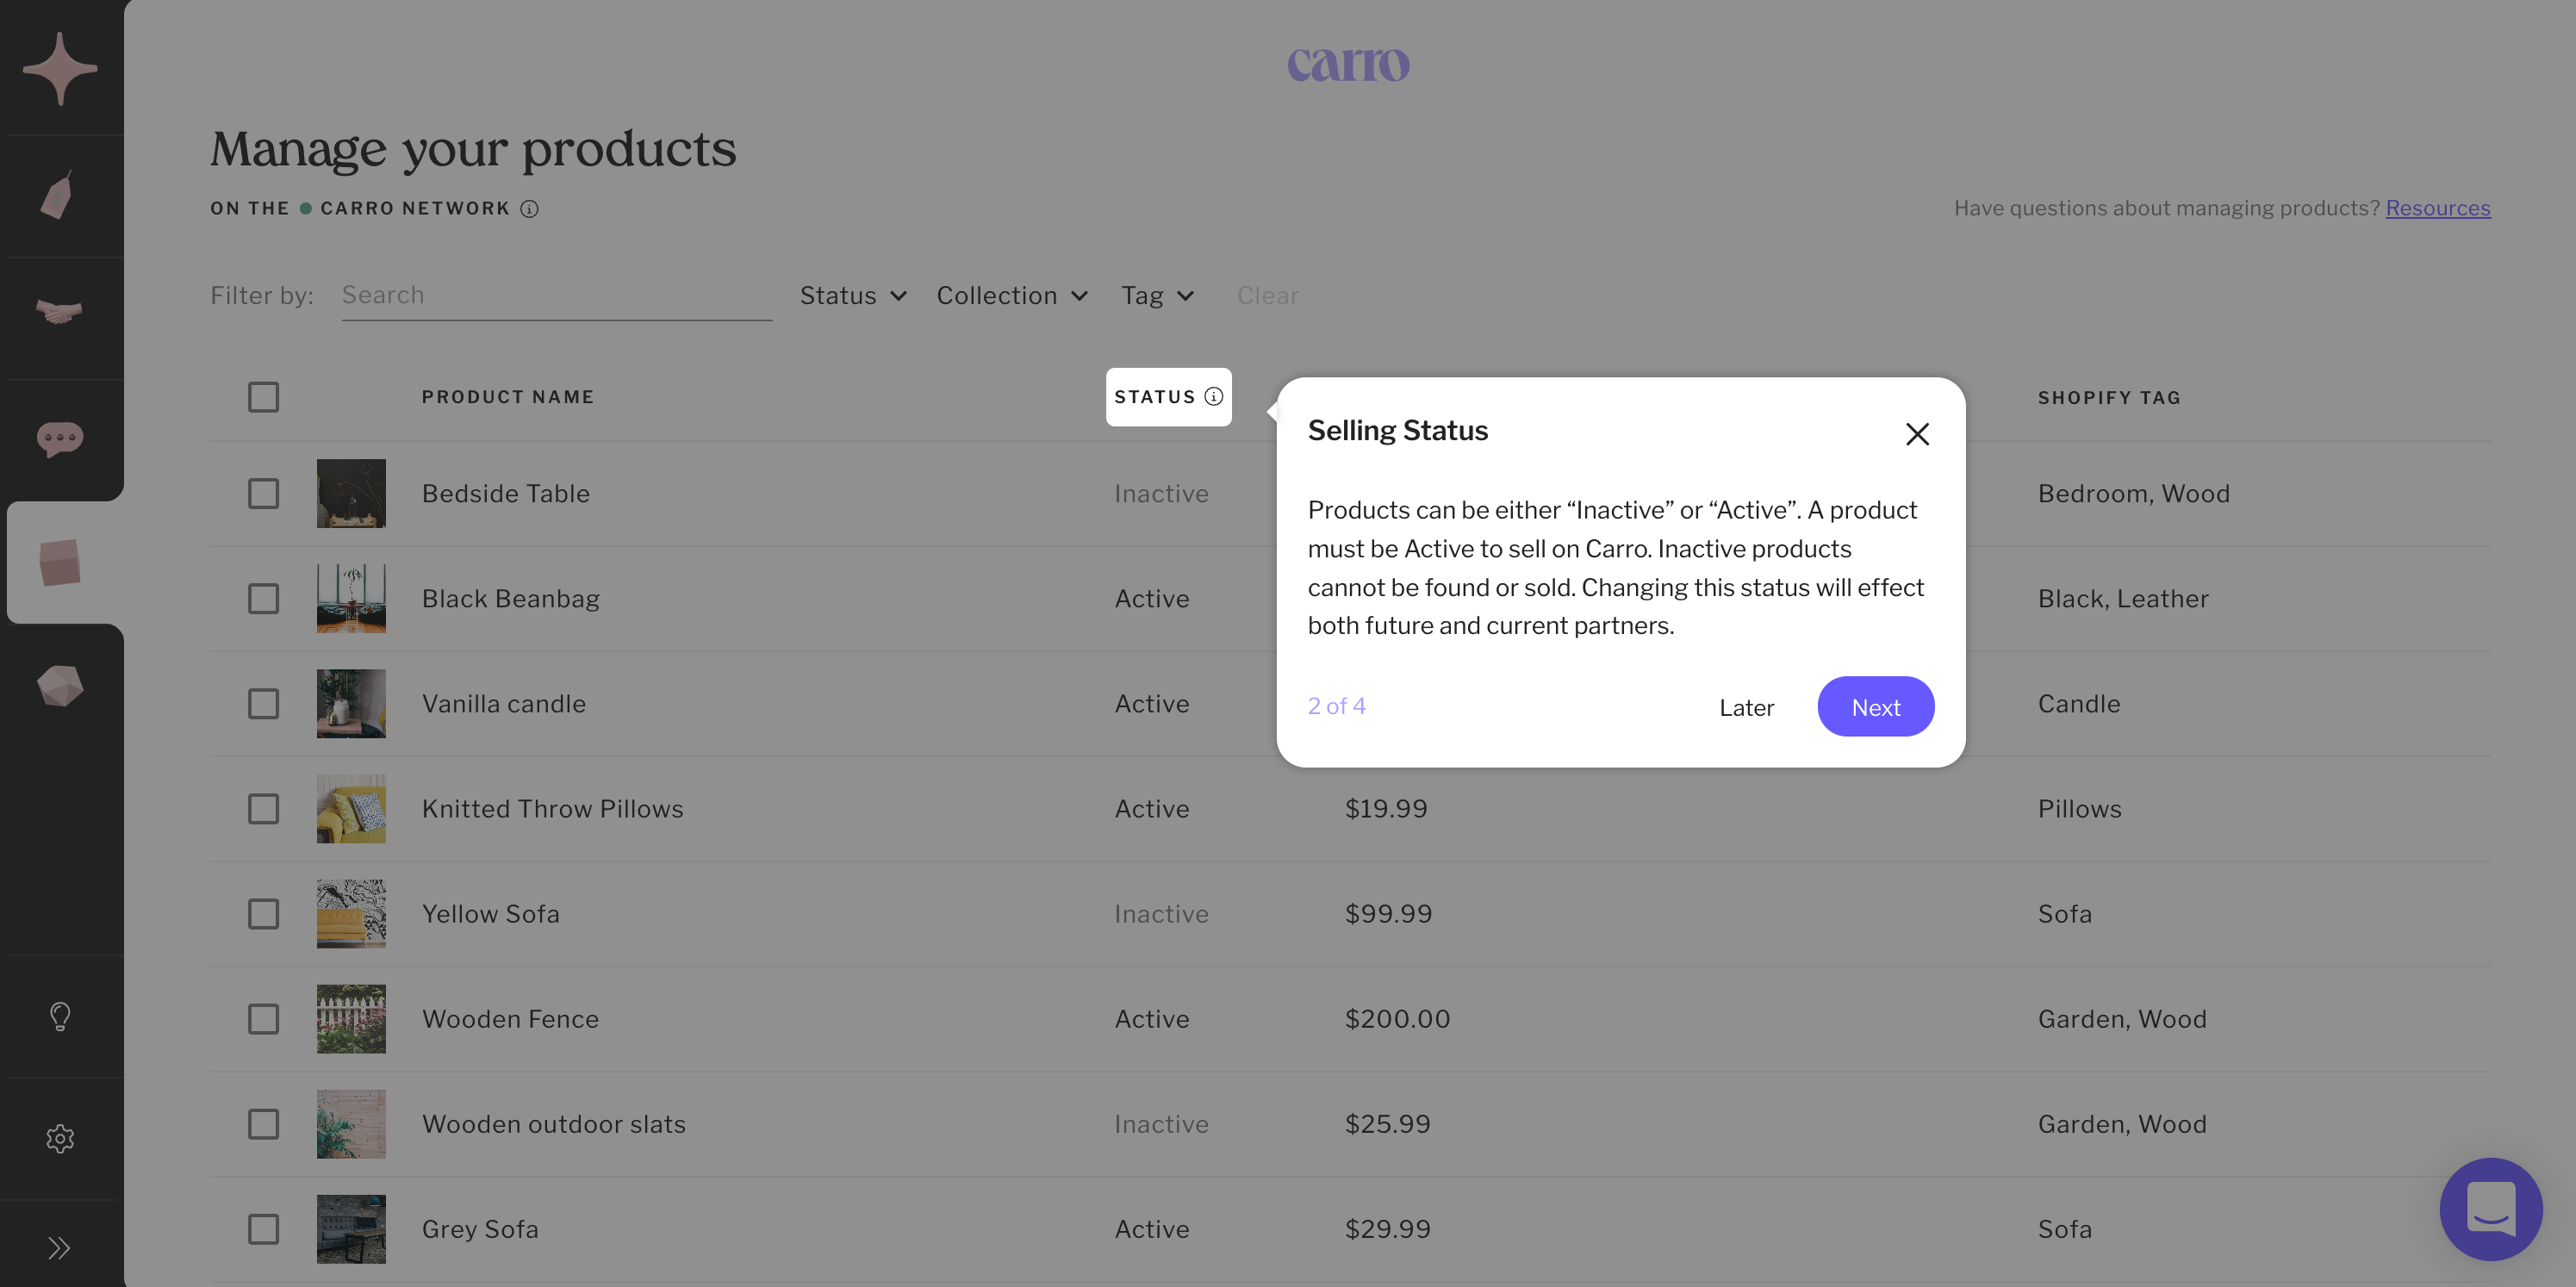Open settings via the gear icon
2576x1287 pixels.
tap(60, 1138)
